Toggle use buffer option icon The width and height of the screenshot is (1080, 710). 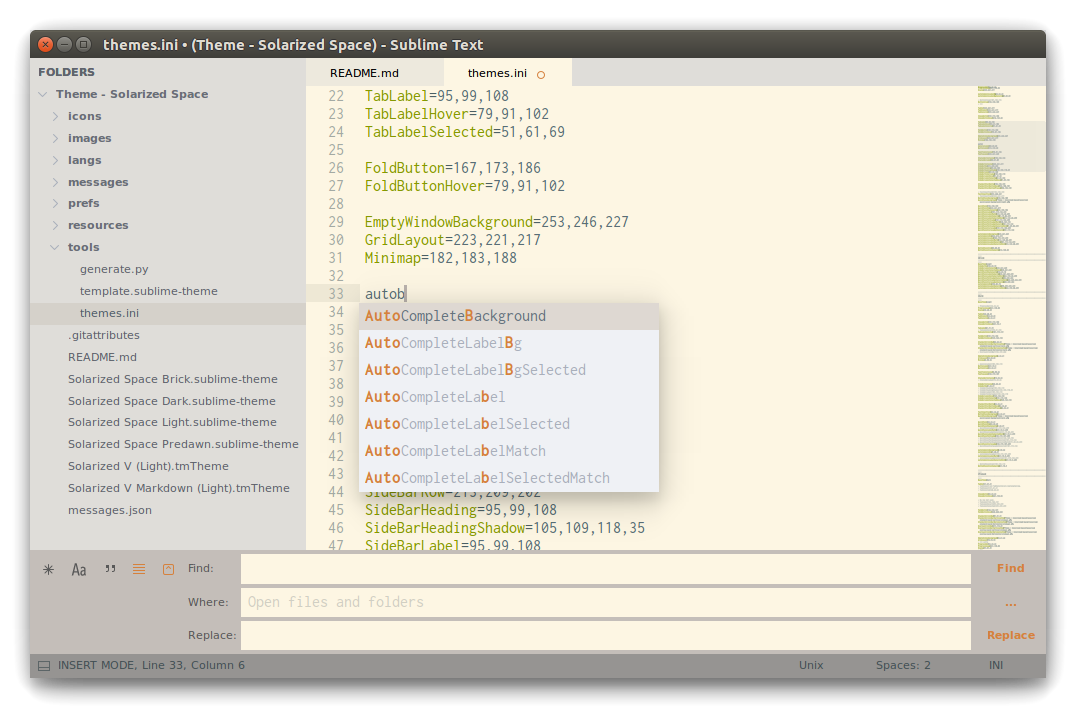point(168,569)
